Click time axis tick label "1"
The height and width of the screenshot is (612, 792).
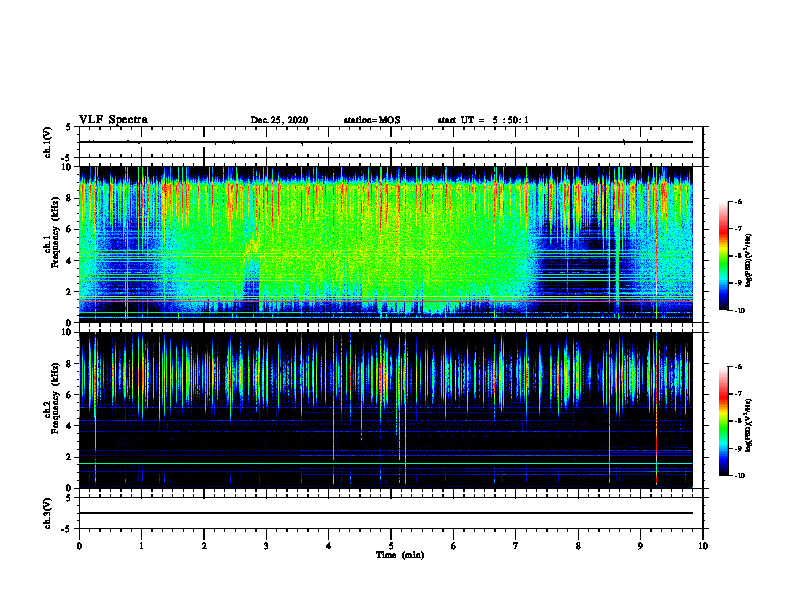point(141,546)
